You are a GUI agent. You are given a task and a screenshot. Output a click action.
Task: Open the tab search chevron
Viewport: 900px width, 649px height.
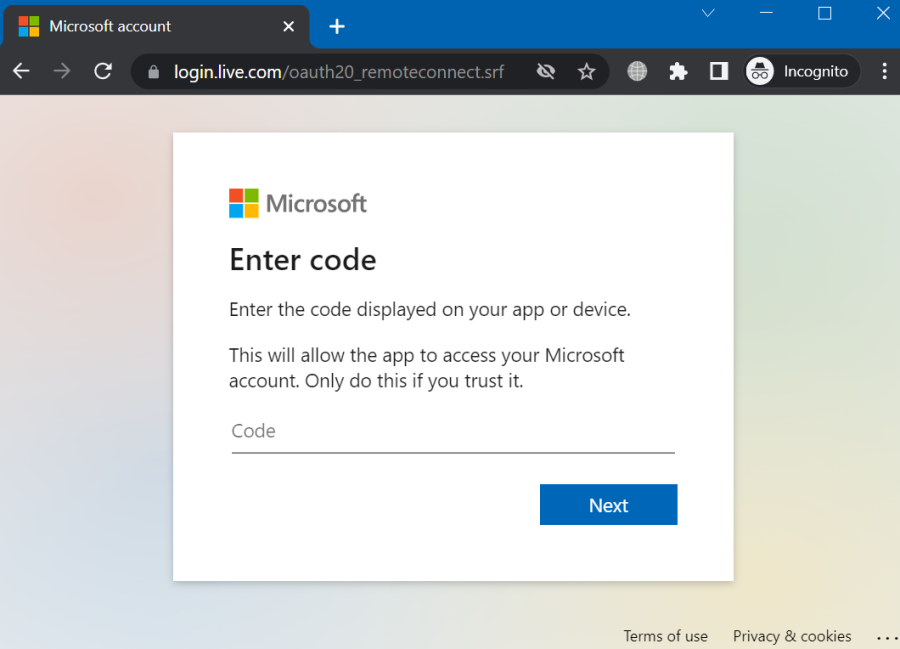click(708, 13)
